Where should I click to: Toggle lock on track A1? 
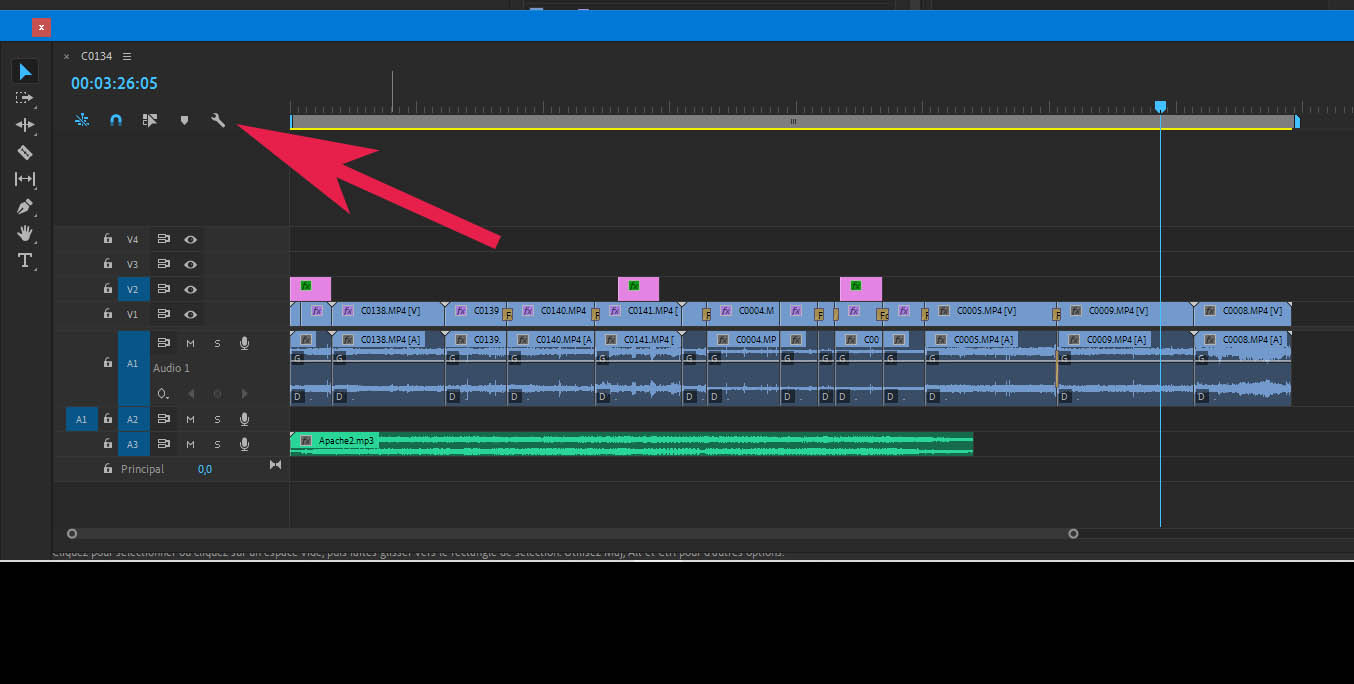click(x=108, y=363)
